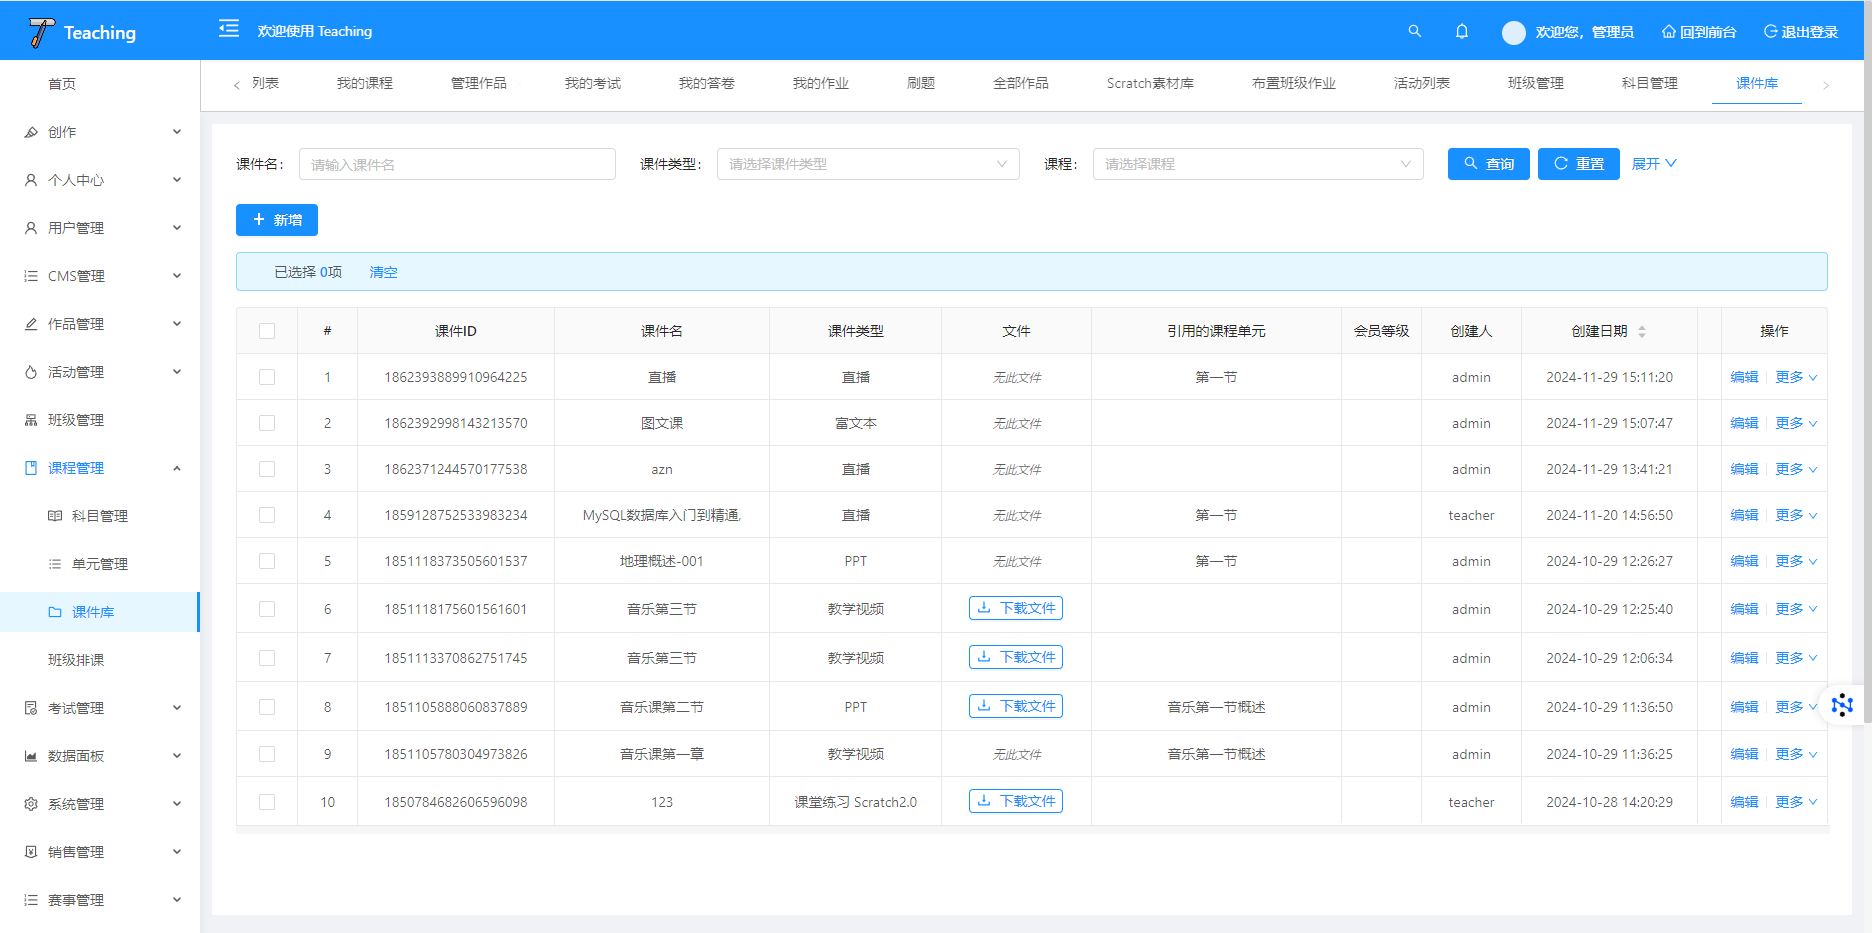Open 单元管理 in the sidebar
Screen dimensions: 1872x933
pos(100,564)
